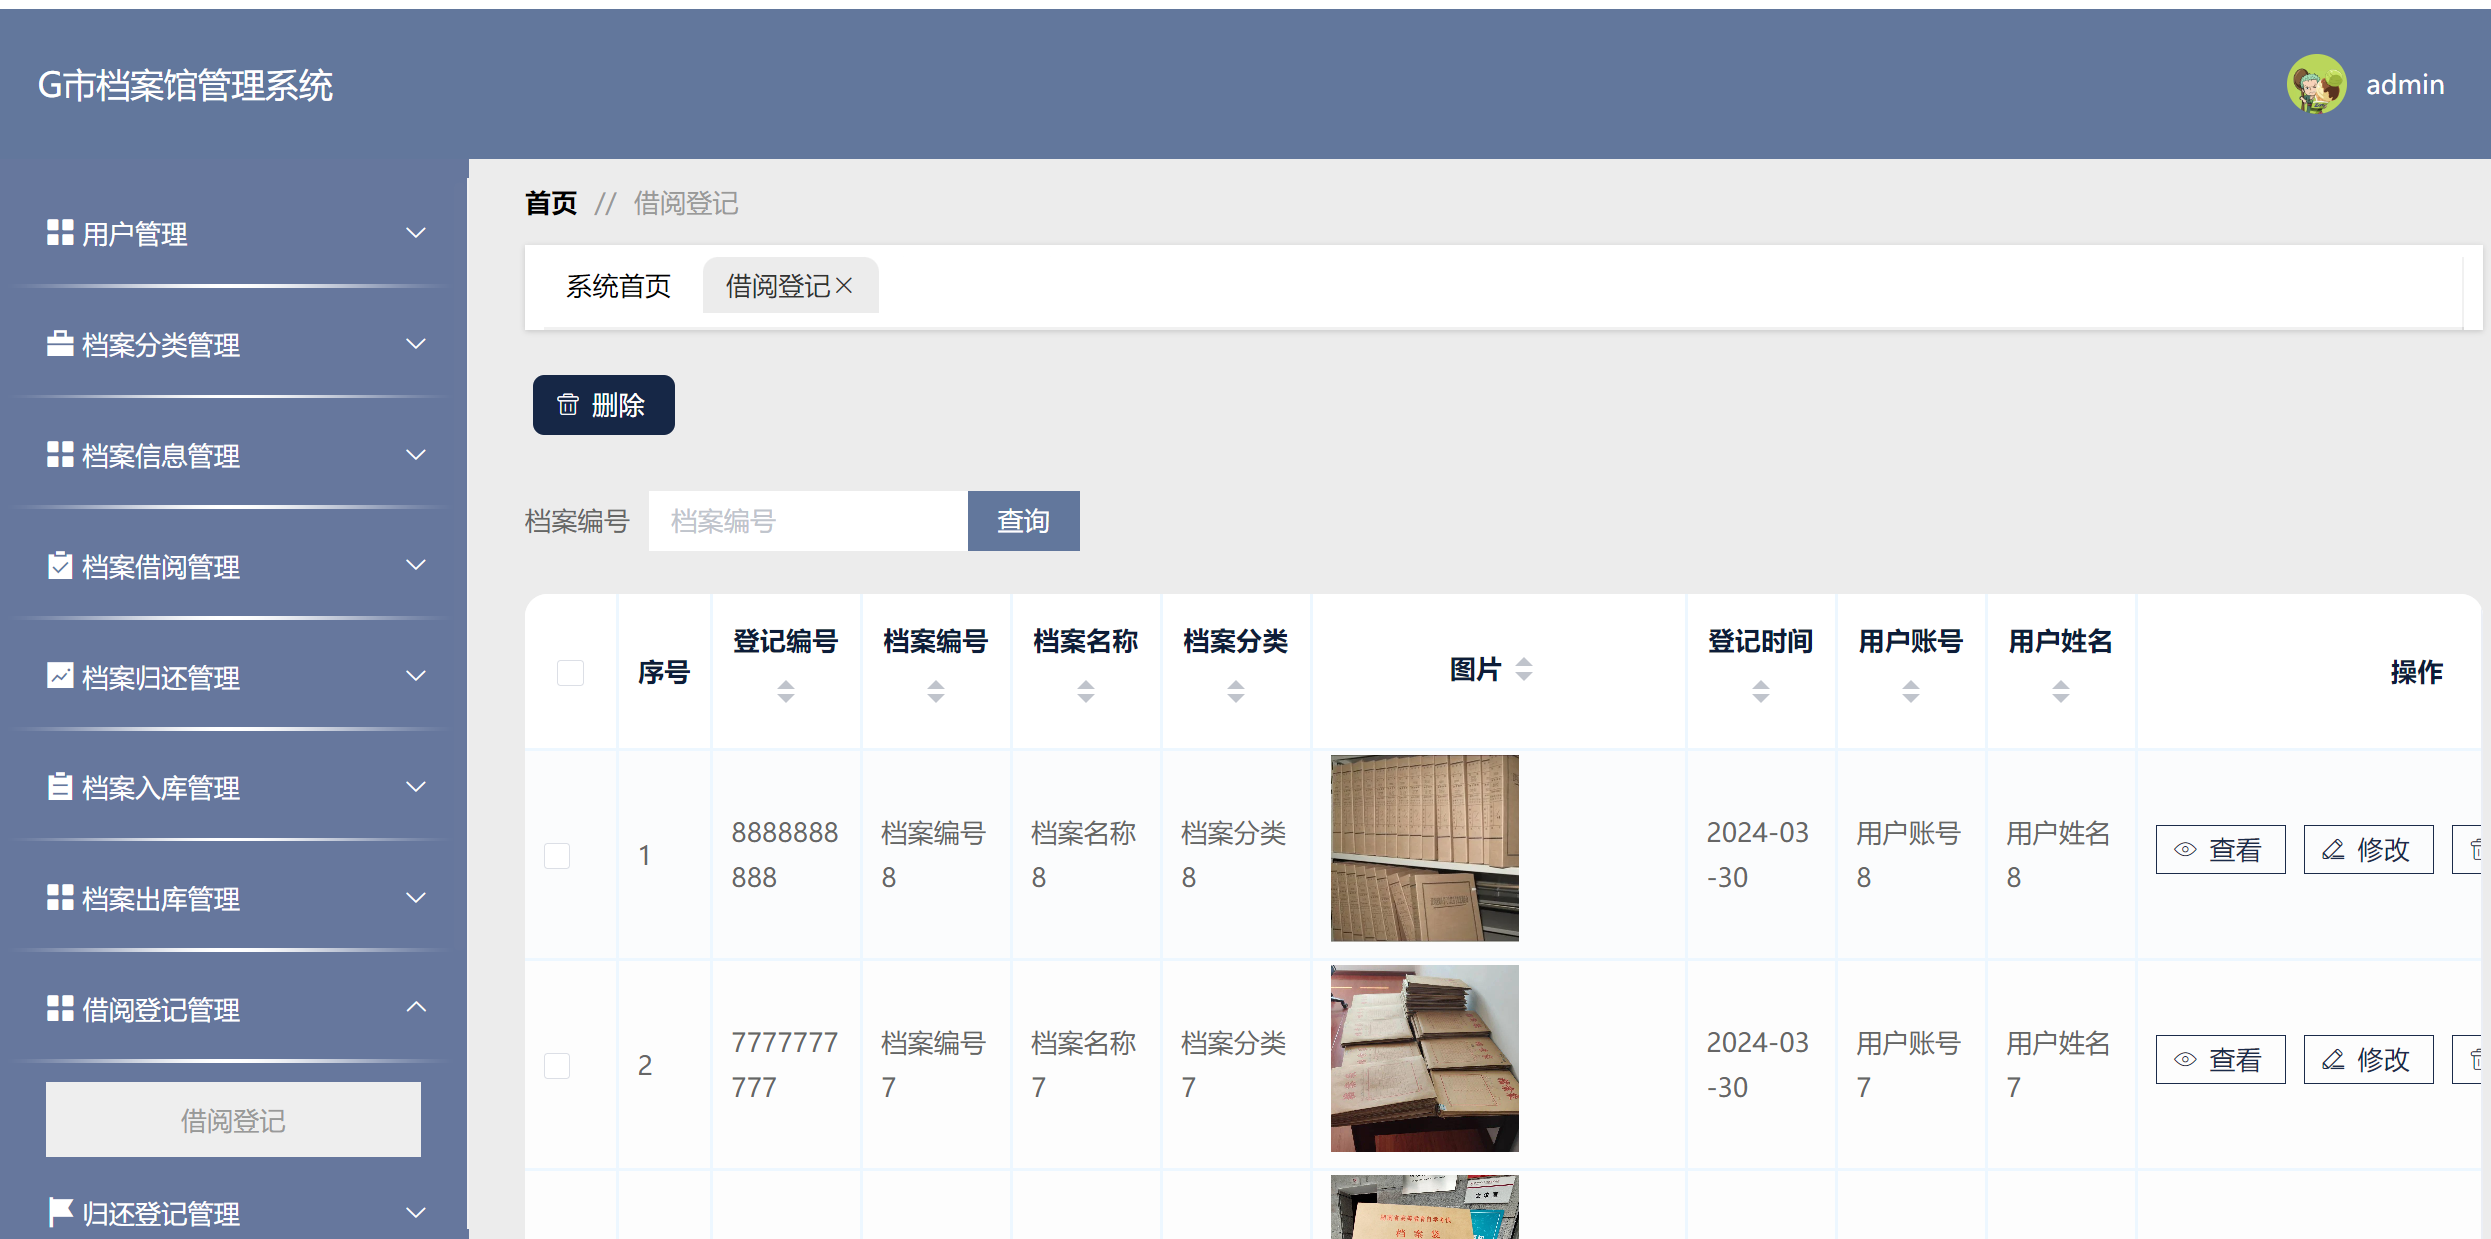This screenshot has width=2491, height=1239.
Task: Click 查看 for record 7777777777
Action: pos(2220,1060)
